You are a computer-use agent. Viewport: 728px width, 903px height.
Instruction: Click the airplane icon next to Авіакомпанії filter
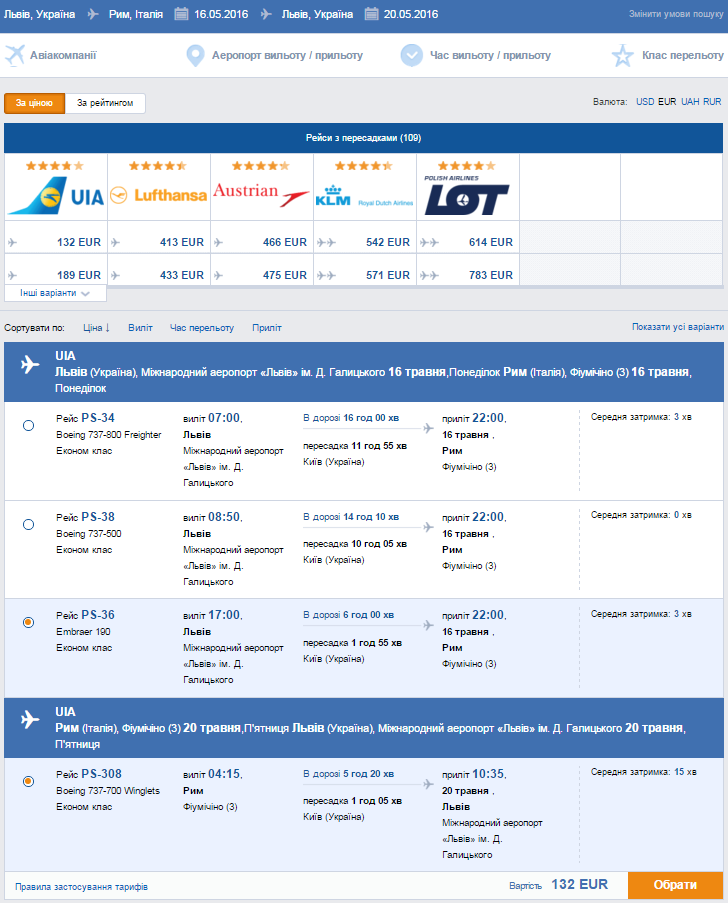(15, 55)
